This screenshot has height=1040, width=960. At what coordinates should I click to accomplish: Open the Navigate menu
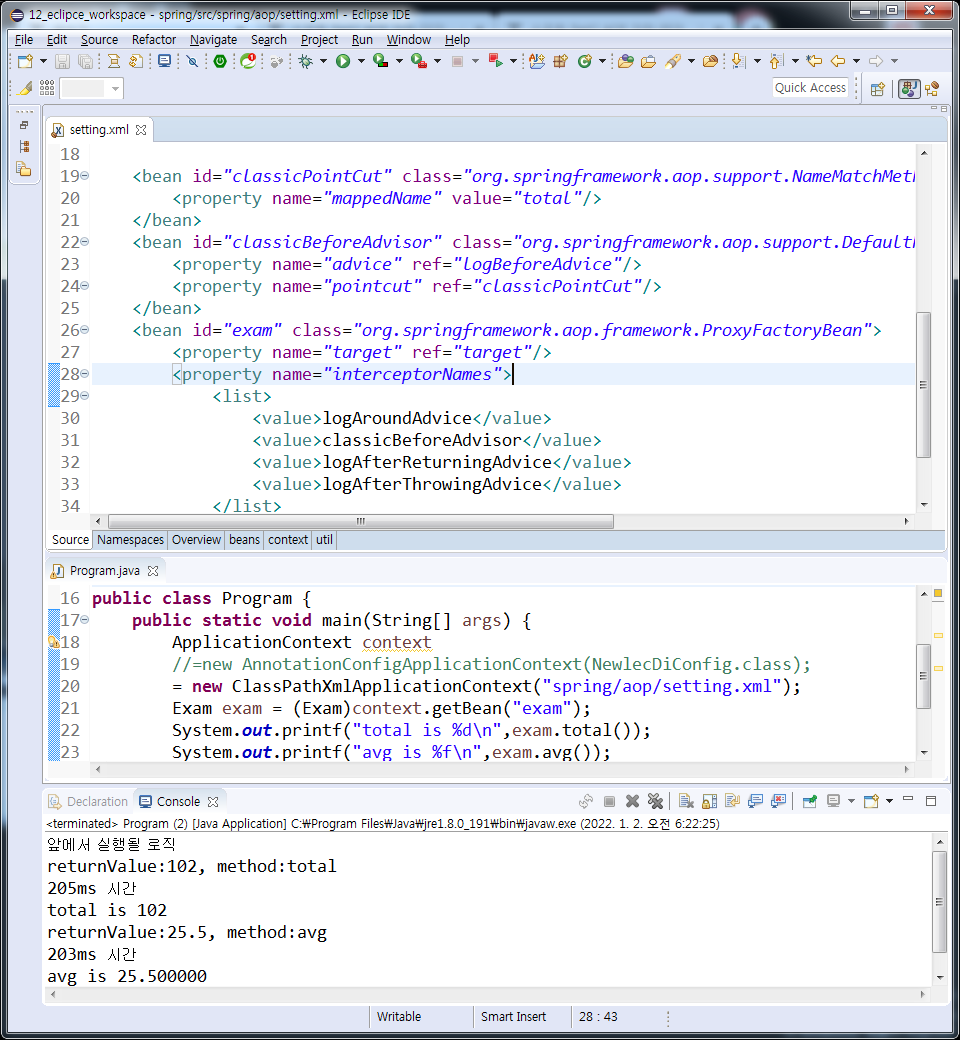click(x=213, y=40)
